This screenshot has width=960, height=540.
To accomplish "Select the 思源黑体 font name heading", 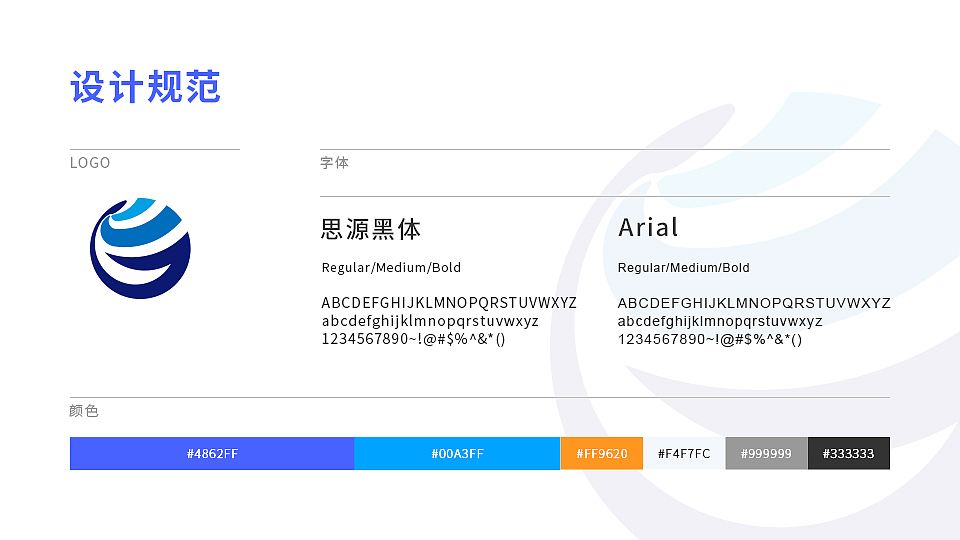I will click(371, 229).
